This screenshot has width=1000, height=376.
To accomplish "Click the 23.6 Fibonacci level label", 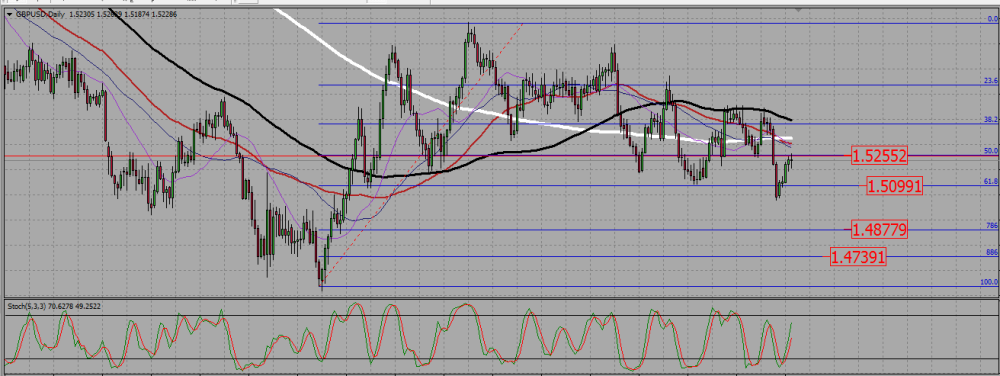I will (x=990, y=81).
